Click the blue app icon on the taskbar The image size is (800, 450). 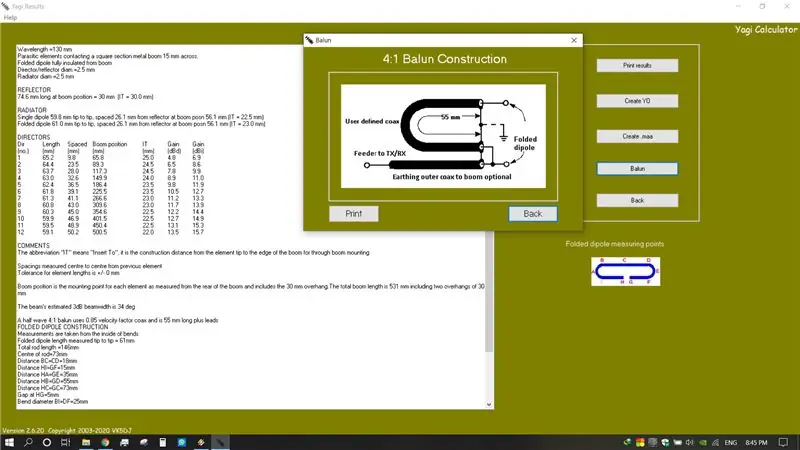182,442
